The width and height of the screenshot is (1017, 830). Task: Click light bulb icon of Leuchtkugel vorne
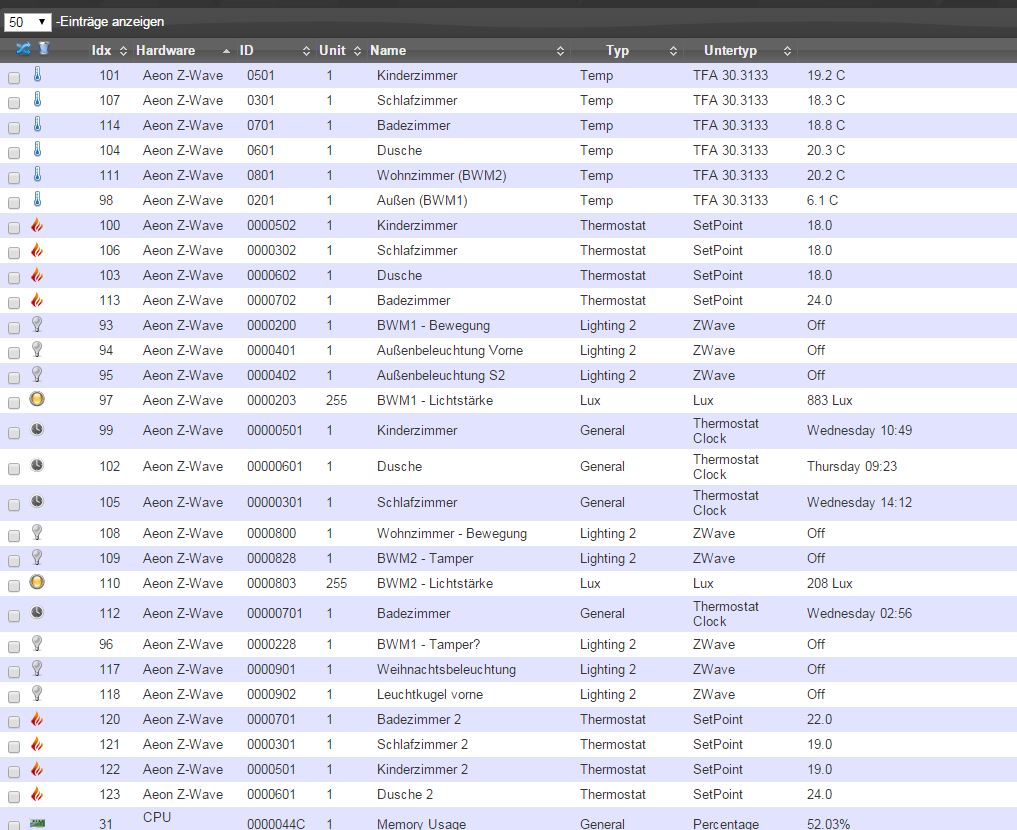pos(37,693)
